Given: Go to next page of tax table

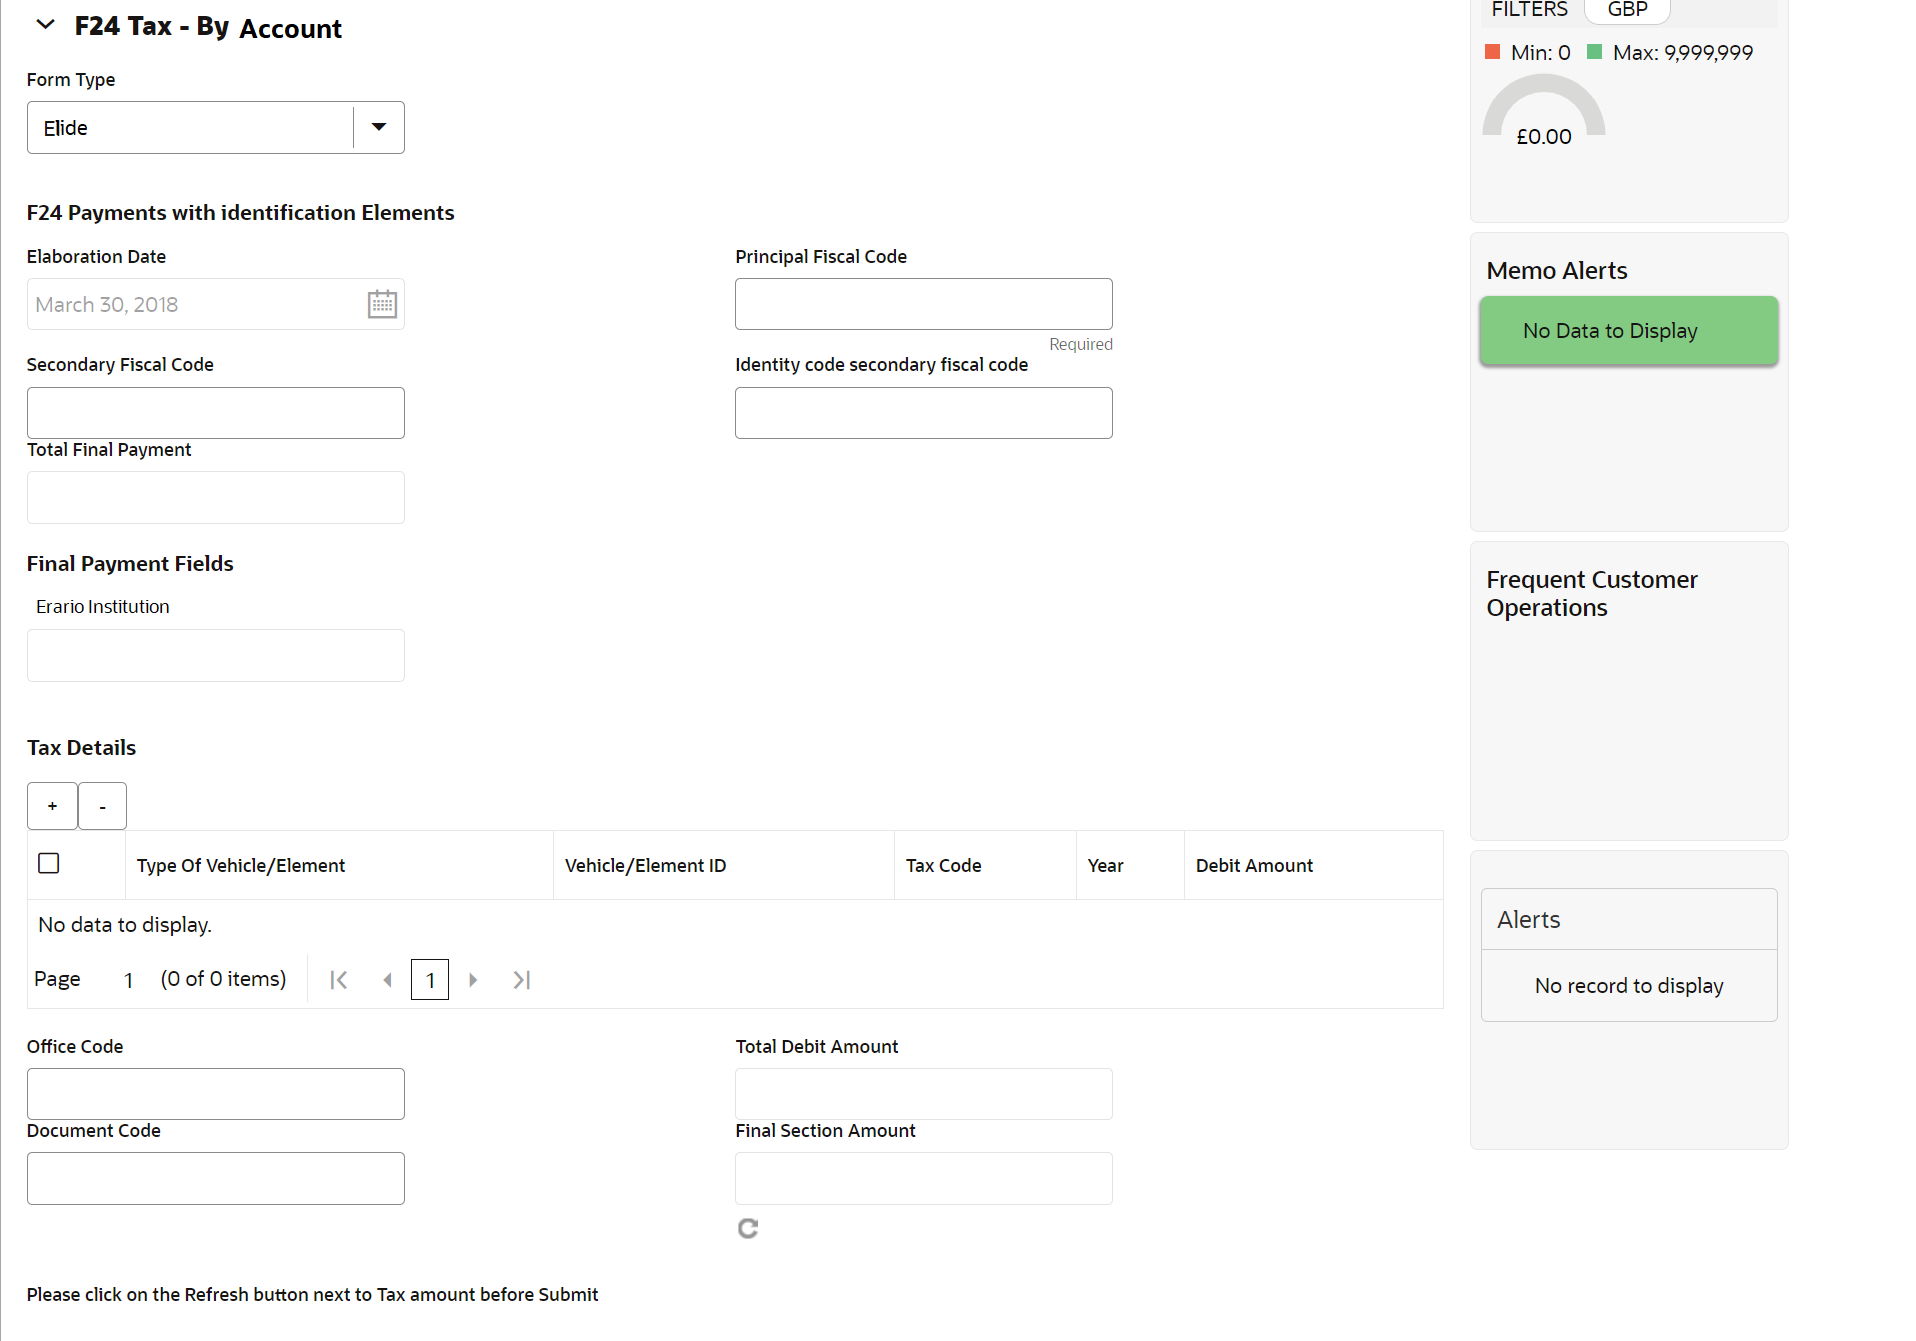Looking at the screenshot, I should [x=473, y=980].
